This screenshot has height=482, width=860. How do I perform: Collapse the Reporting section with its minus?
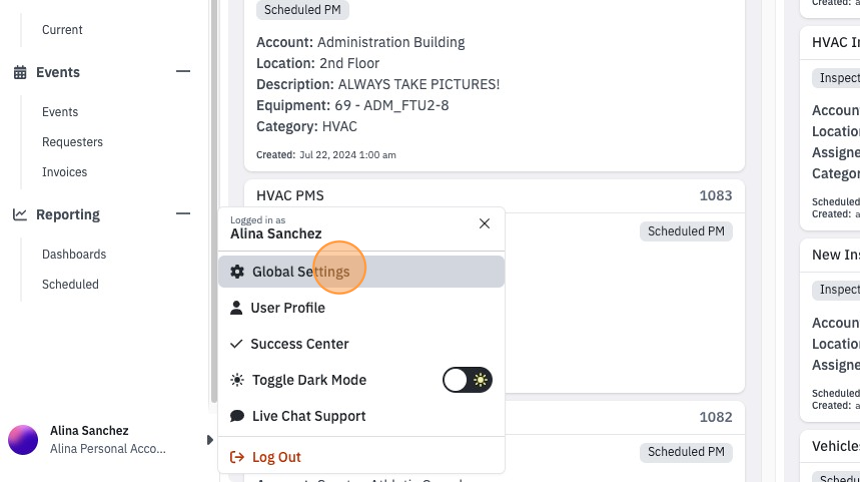pos(183,214)
